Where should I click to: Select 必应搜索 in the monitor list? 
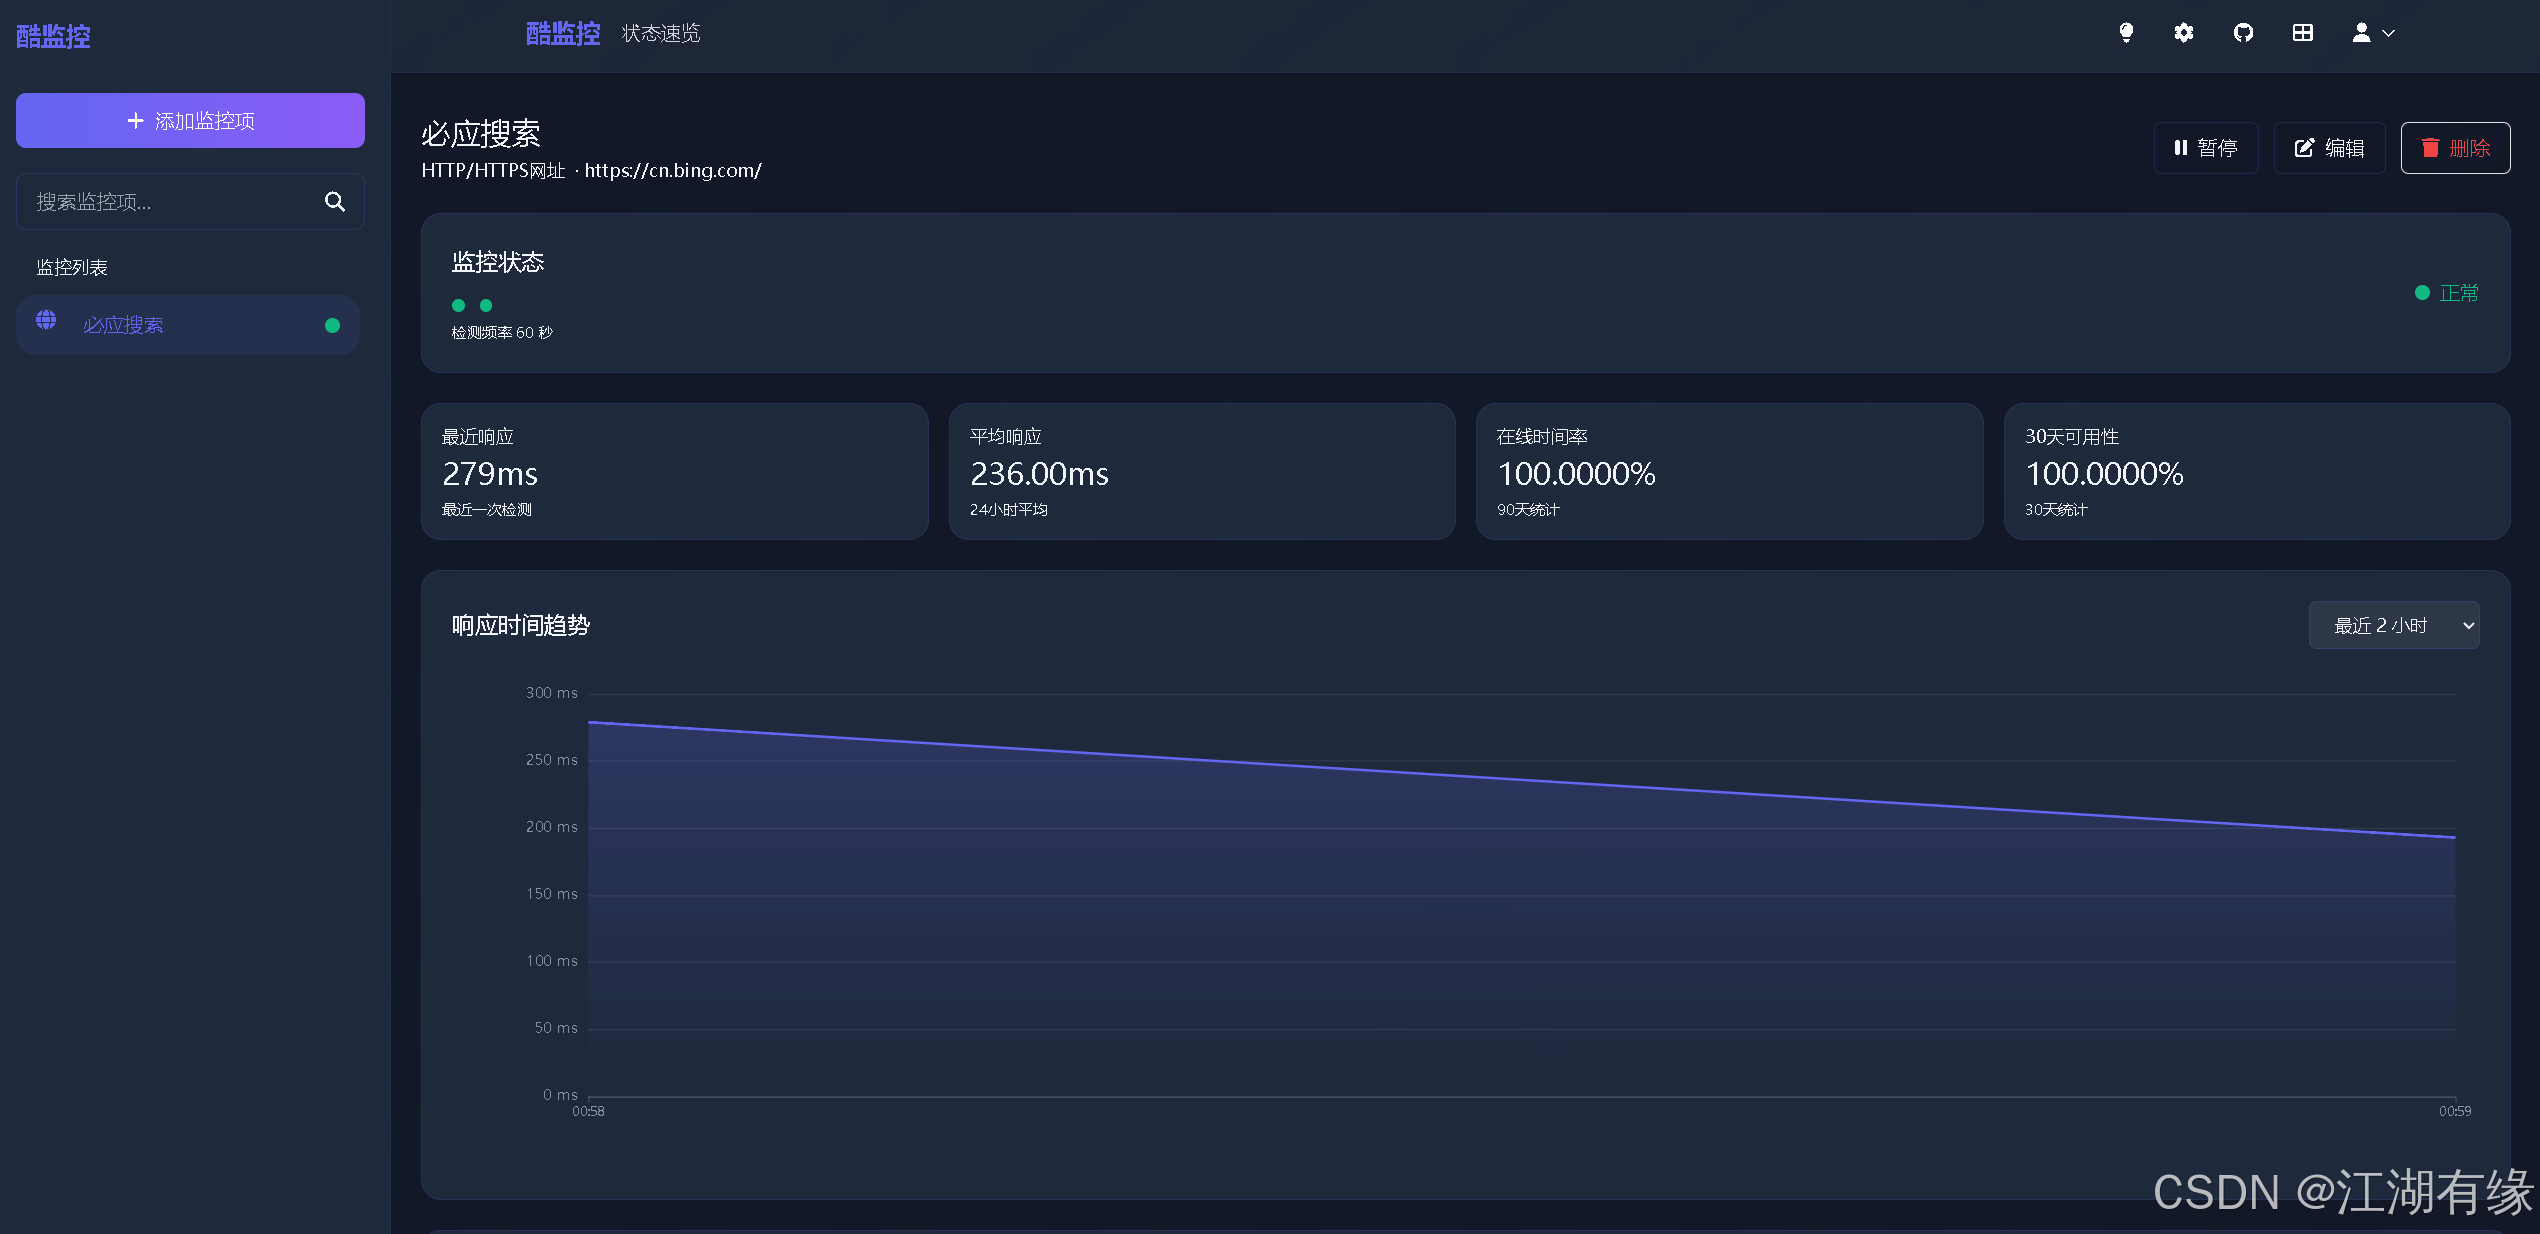coord(123,325)
